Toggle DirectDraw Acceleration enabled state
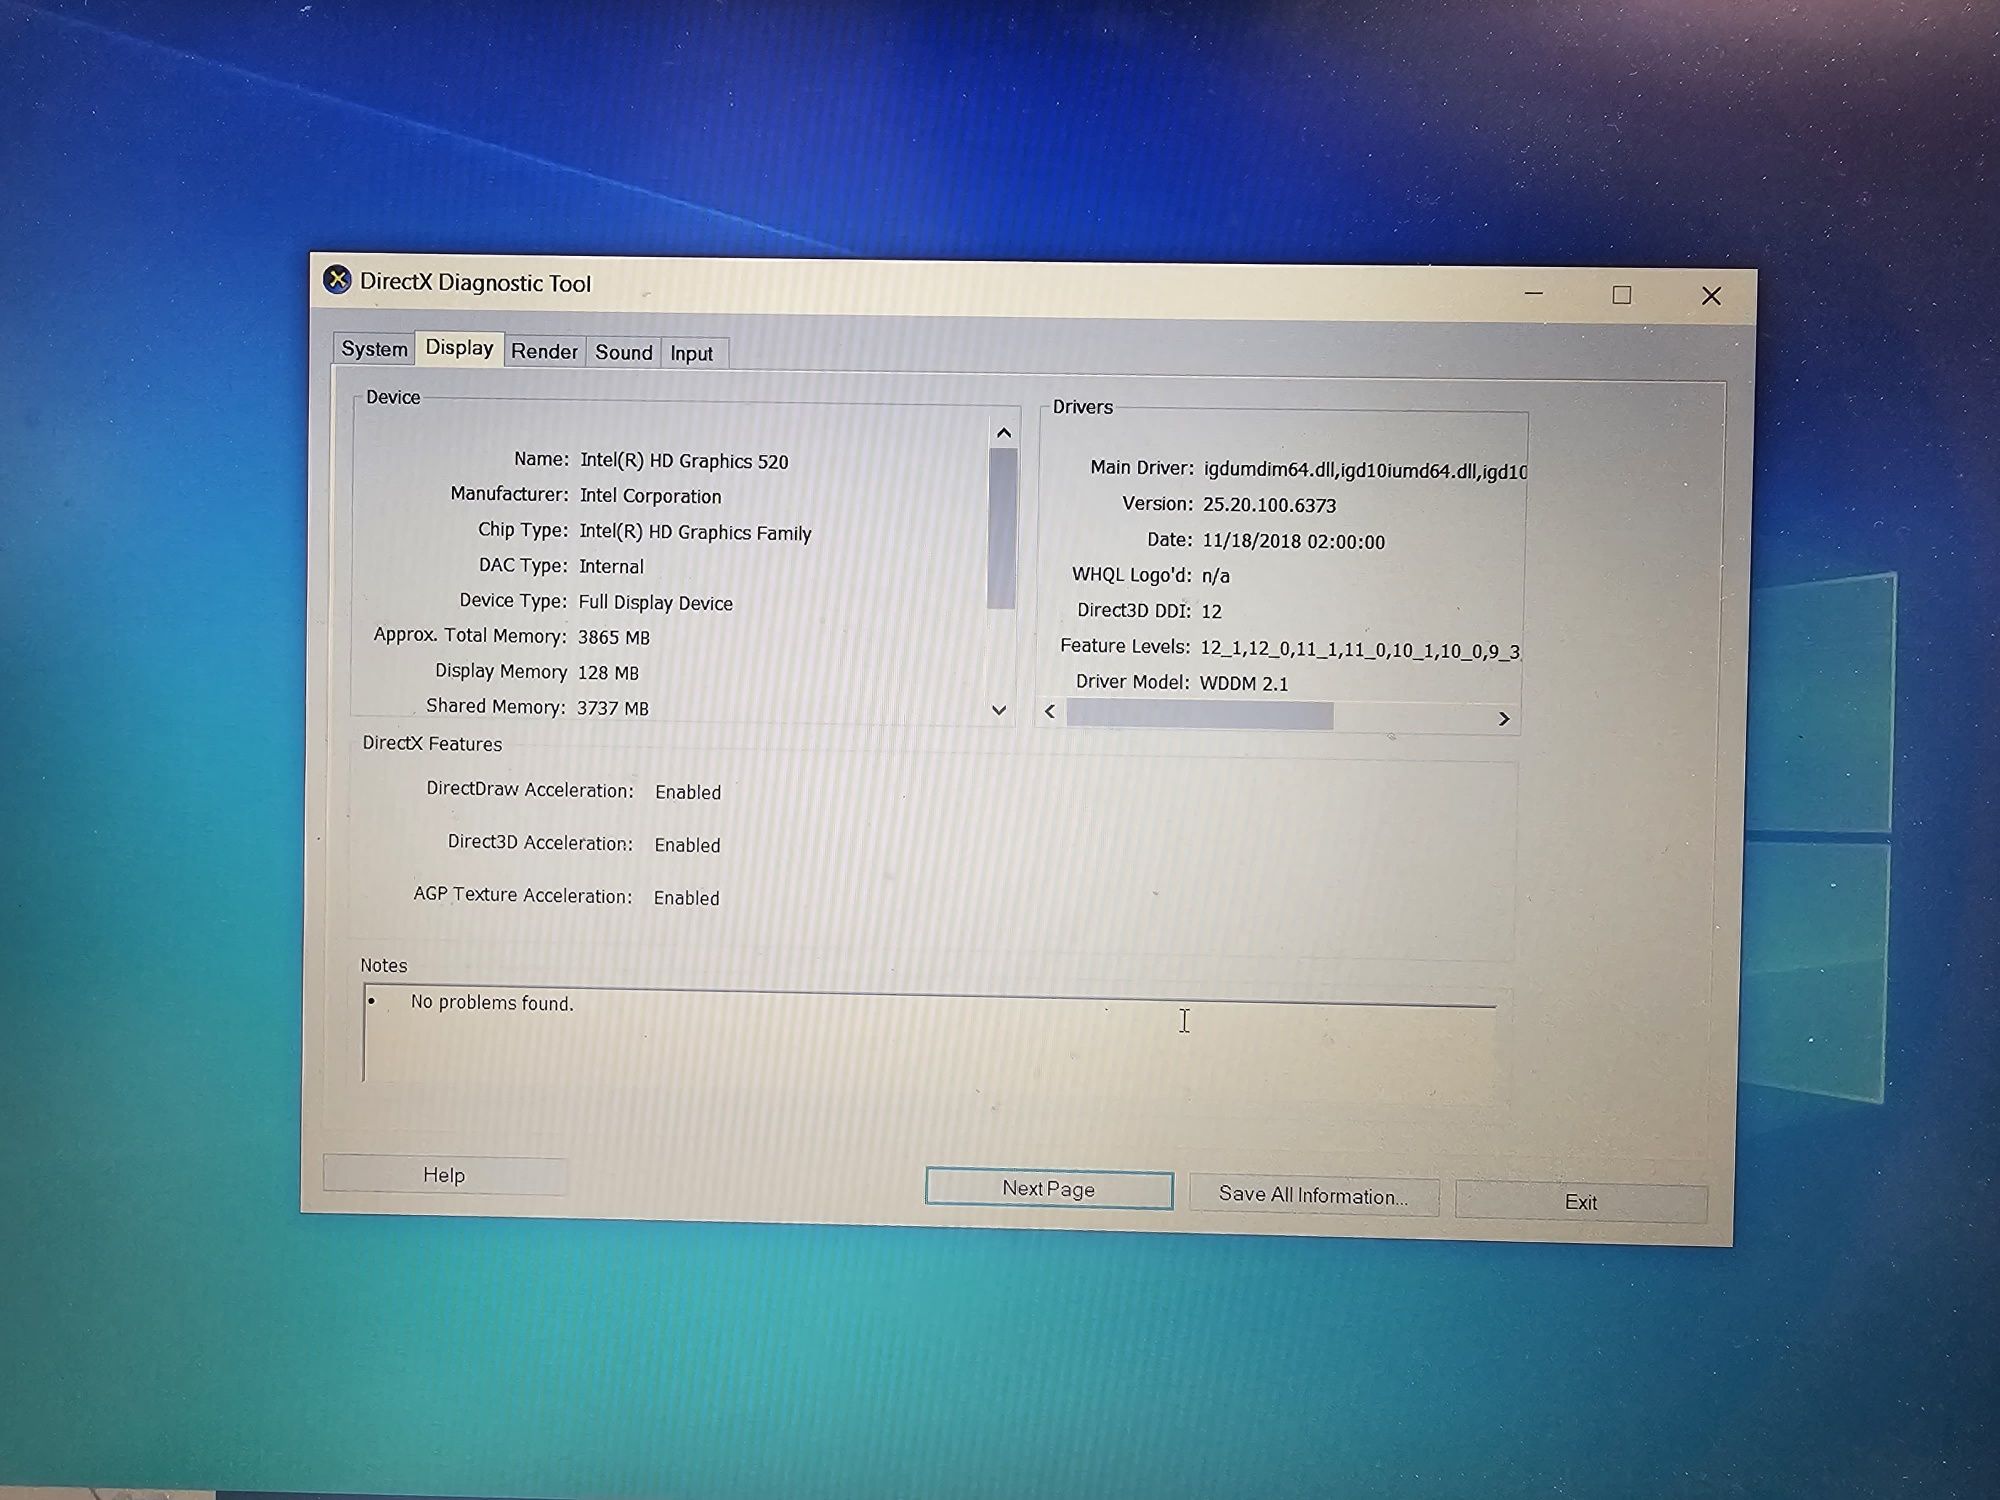2000x1500 pixels. click(x=688, y=791)
